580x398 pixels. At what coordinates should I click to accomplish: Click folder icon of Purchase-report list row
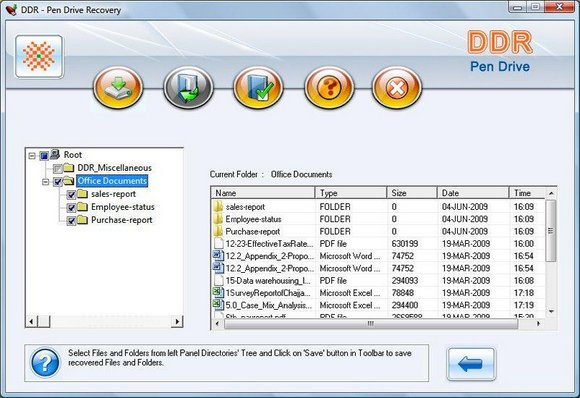[x=218, y=231]
